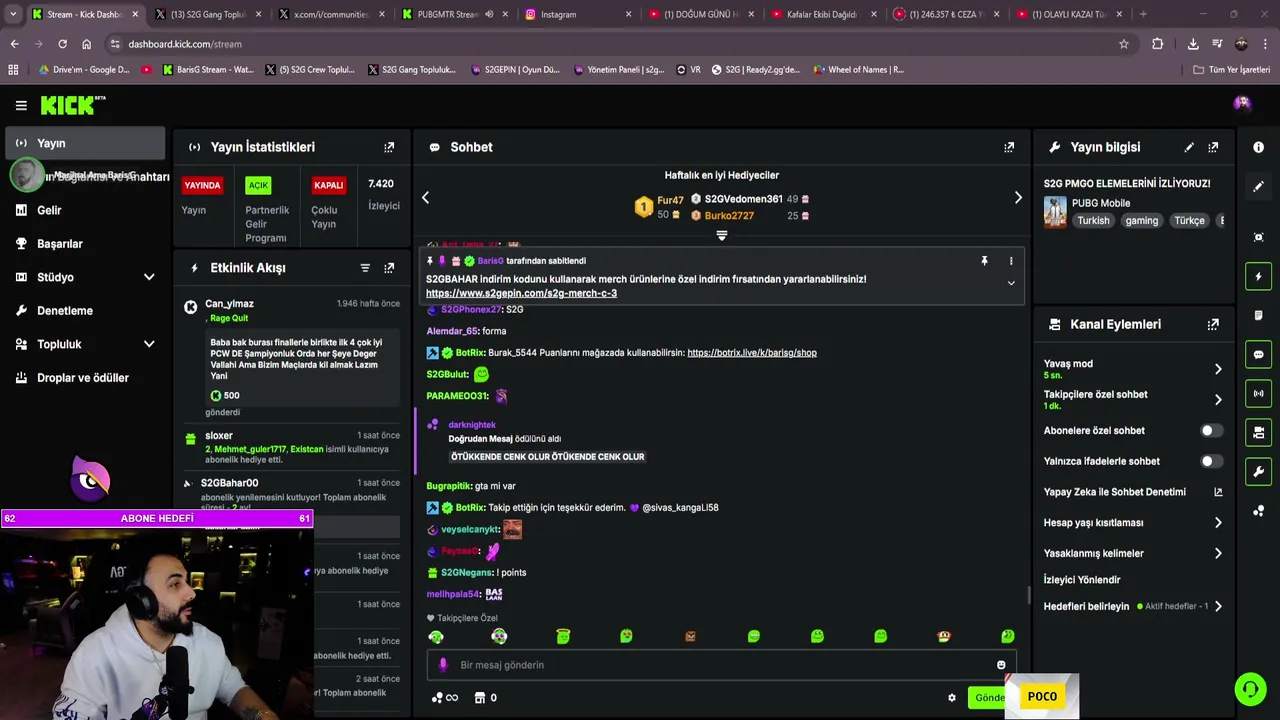The image size is (1280, 720).
Task: Toggle the wrench sidebar panel icon
Action: coord(1258,471)
